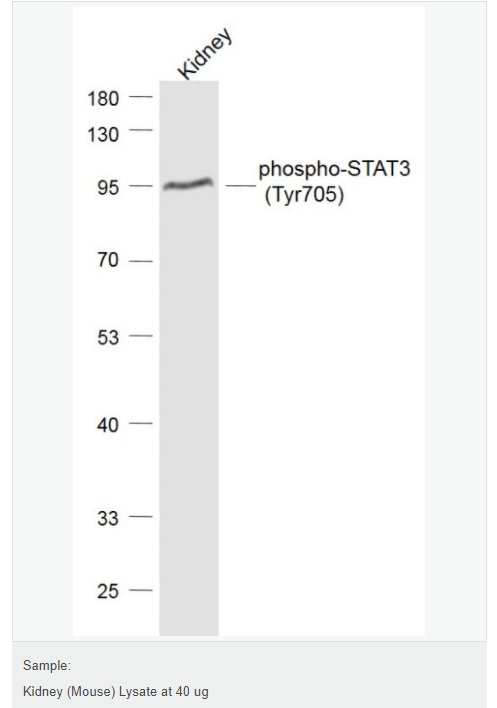Click the 33 kDa marker label
Image resolution: width=497 pixels, height=708 pixels.
(108, 518)
